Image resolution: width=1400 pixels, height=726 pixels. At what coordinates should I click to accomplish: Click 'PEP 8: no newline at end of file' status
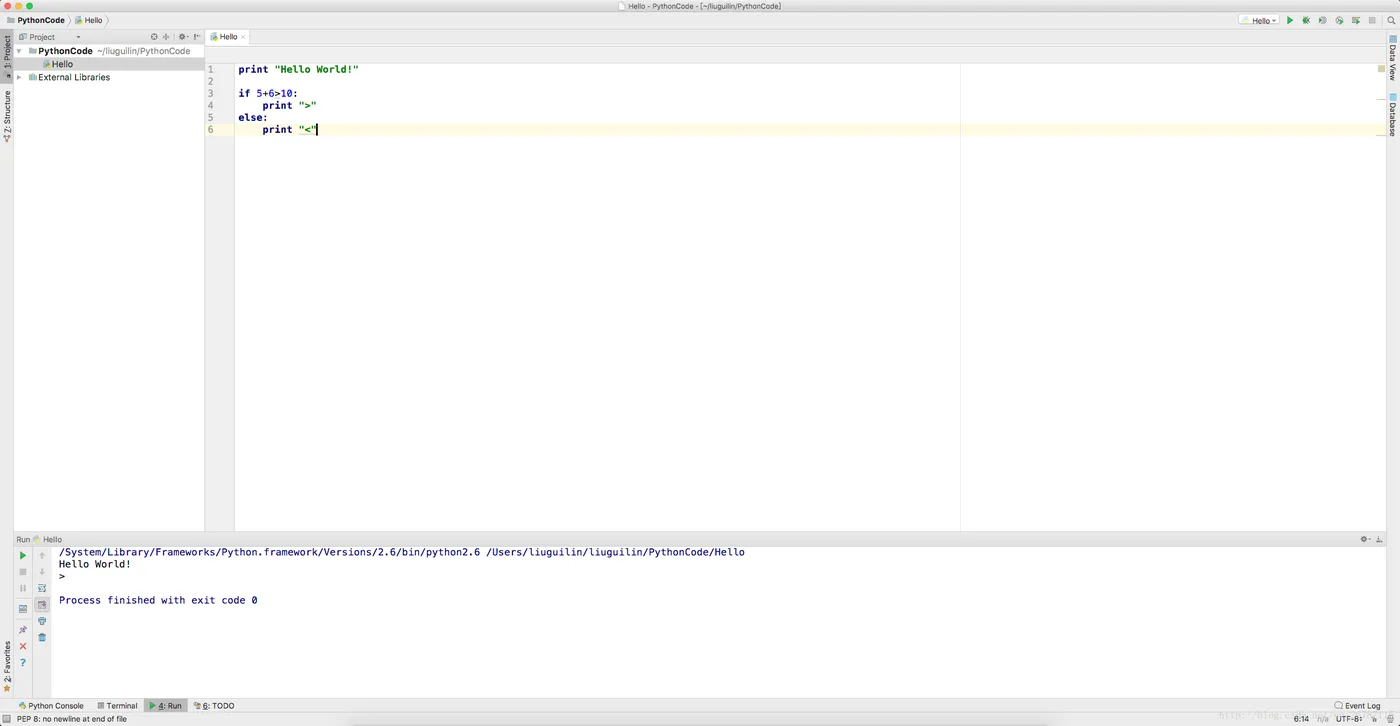coord(72,719)
